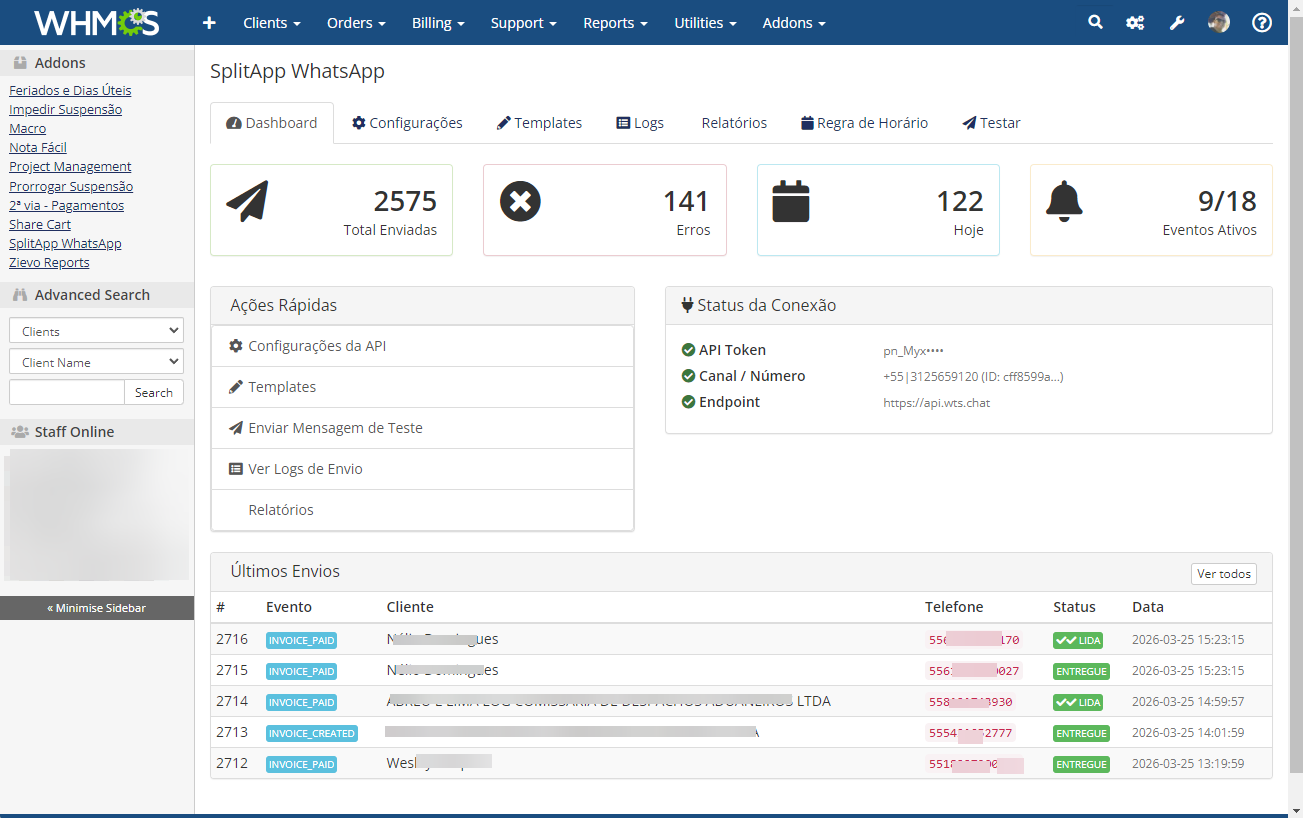Expand the Utilities menu
This screenshot has width=1303, height=818.
[705, 22]
